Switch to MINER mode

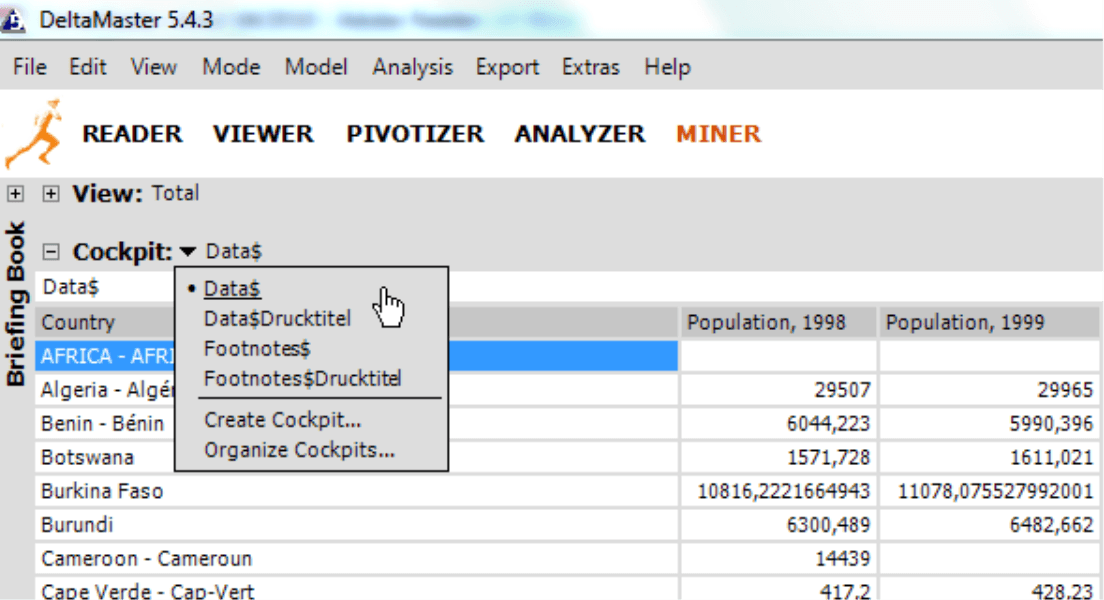(x=719, y=134)
